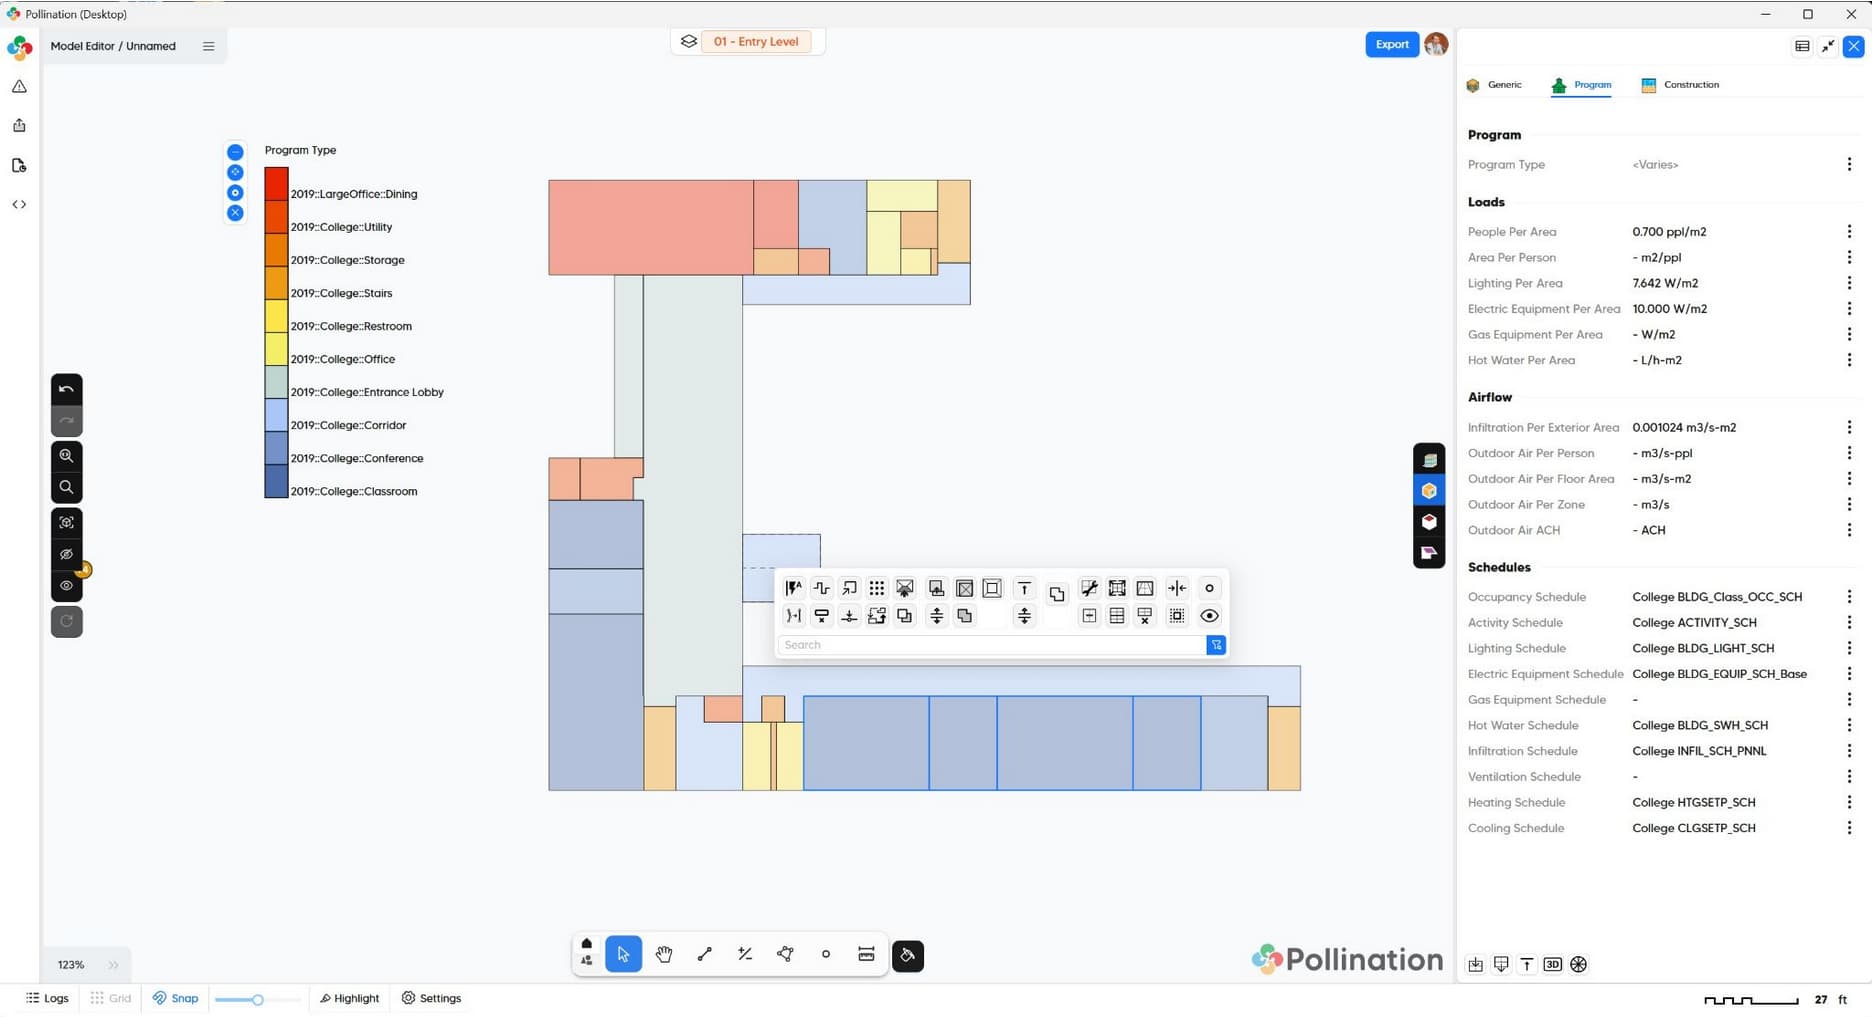Toggle Snap in the status bar

coord(176,998)
